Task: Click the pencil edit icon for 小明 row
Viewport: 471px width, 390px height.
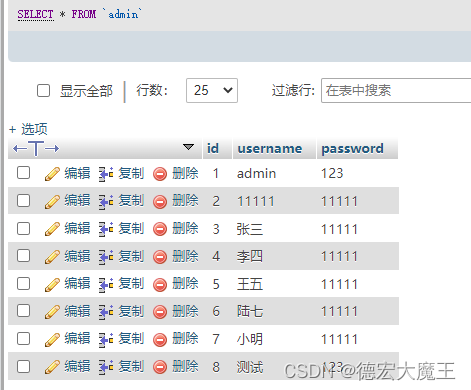Action: (52, 339)
